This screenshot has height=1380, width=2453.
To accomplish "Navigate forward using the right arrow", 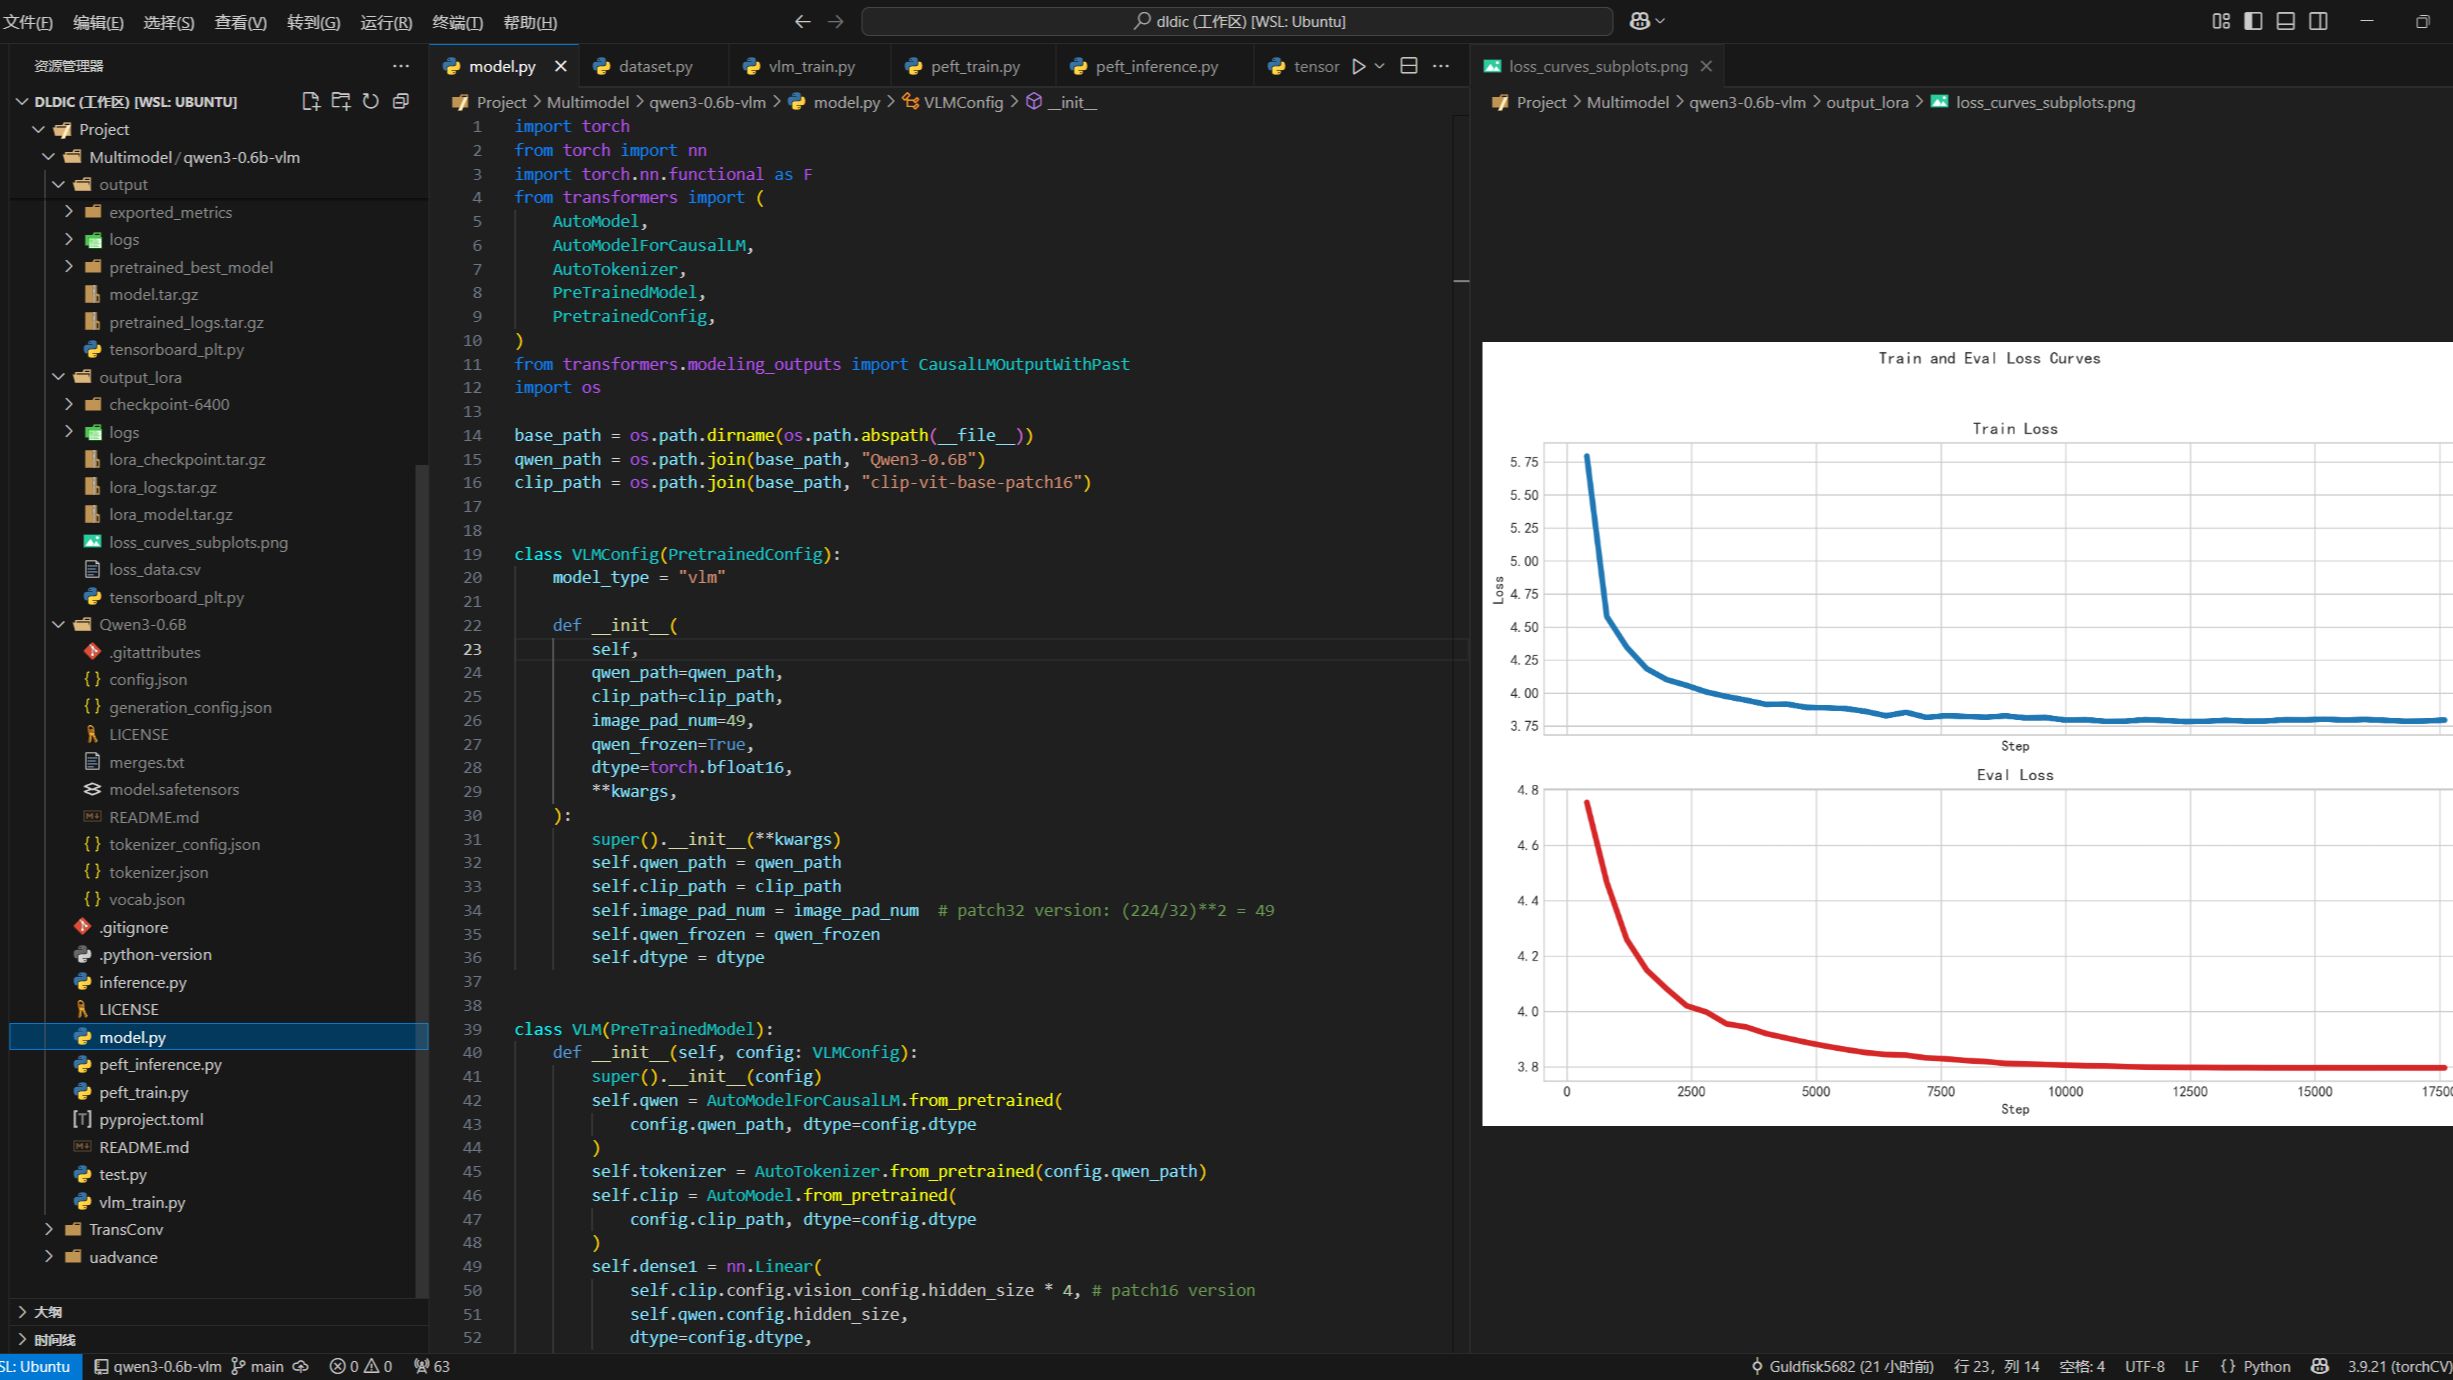I will [x=836, y=21].
